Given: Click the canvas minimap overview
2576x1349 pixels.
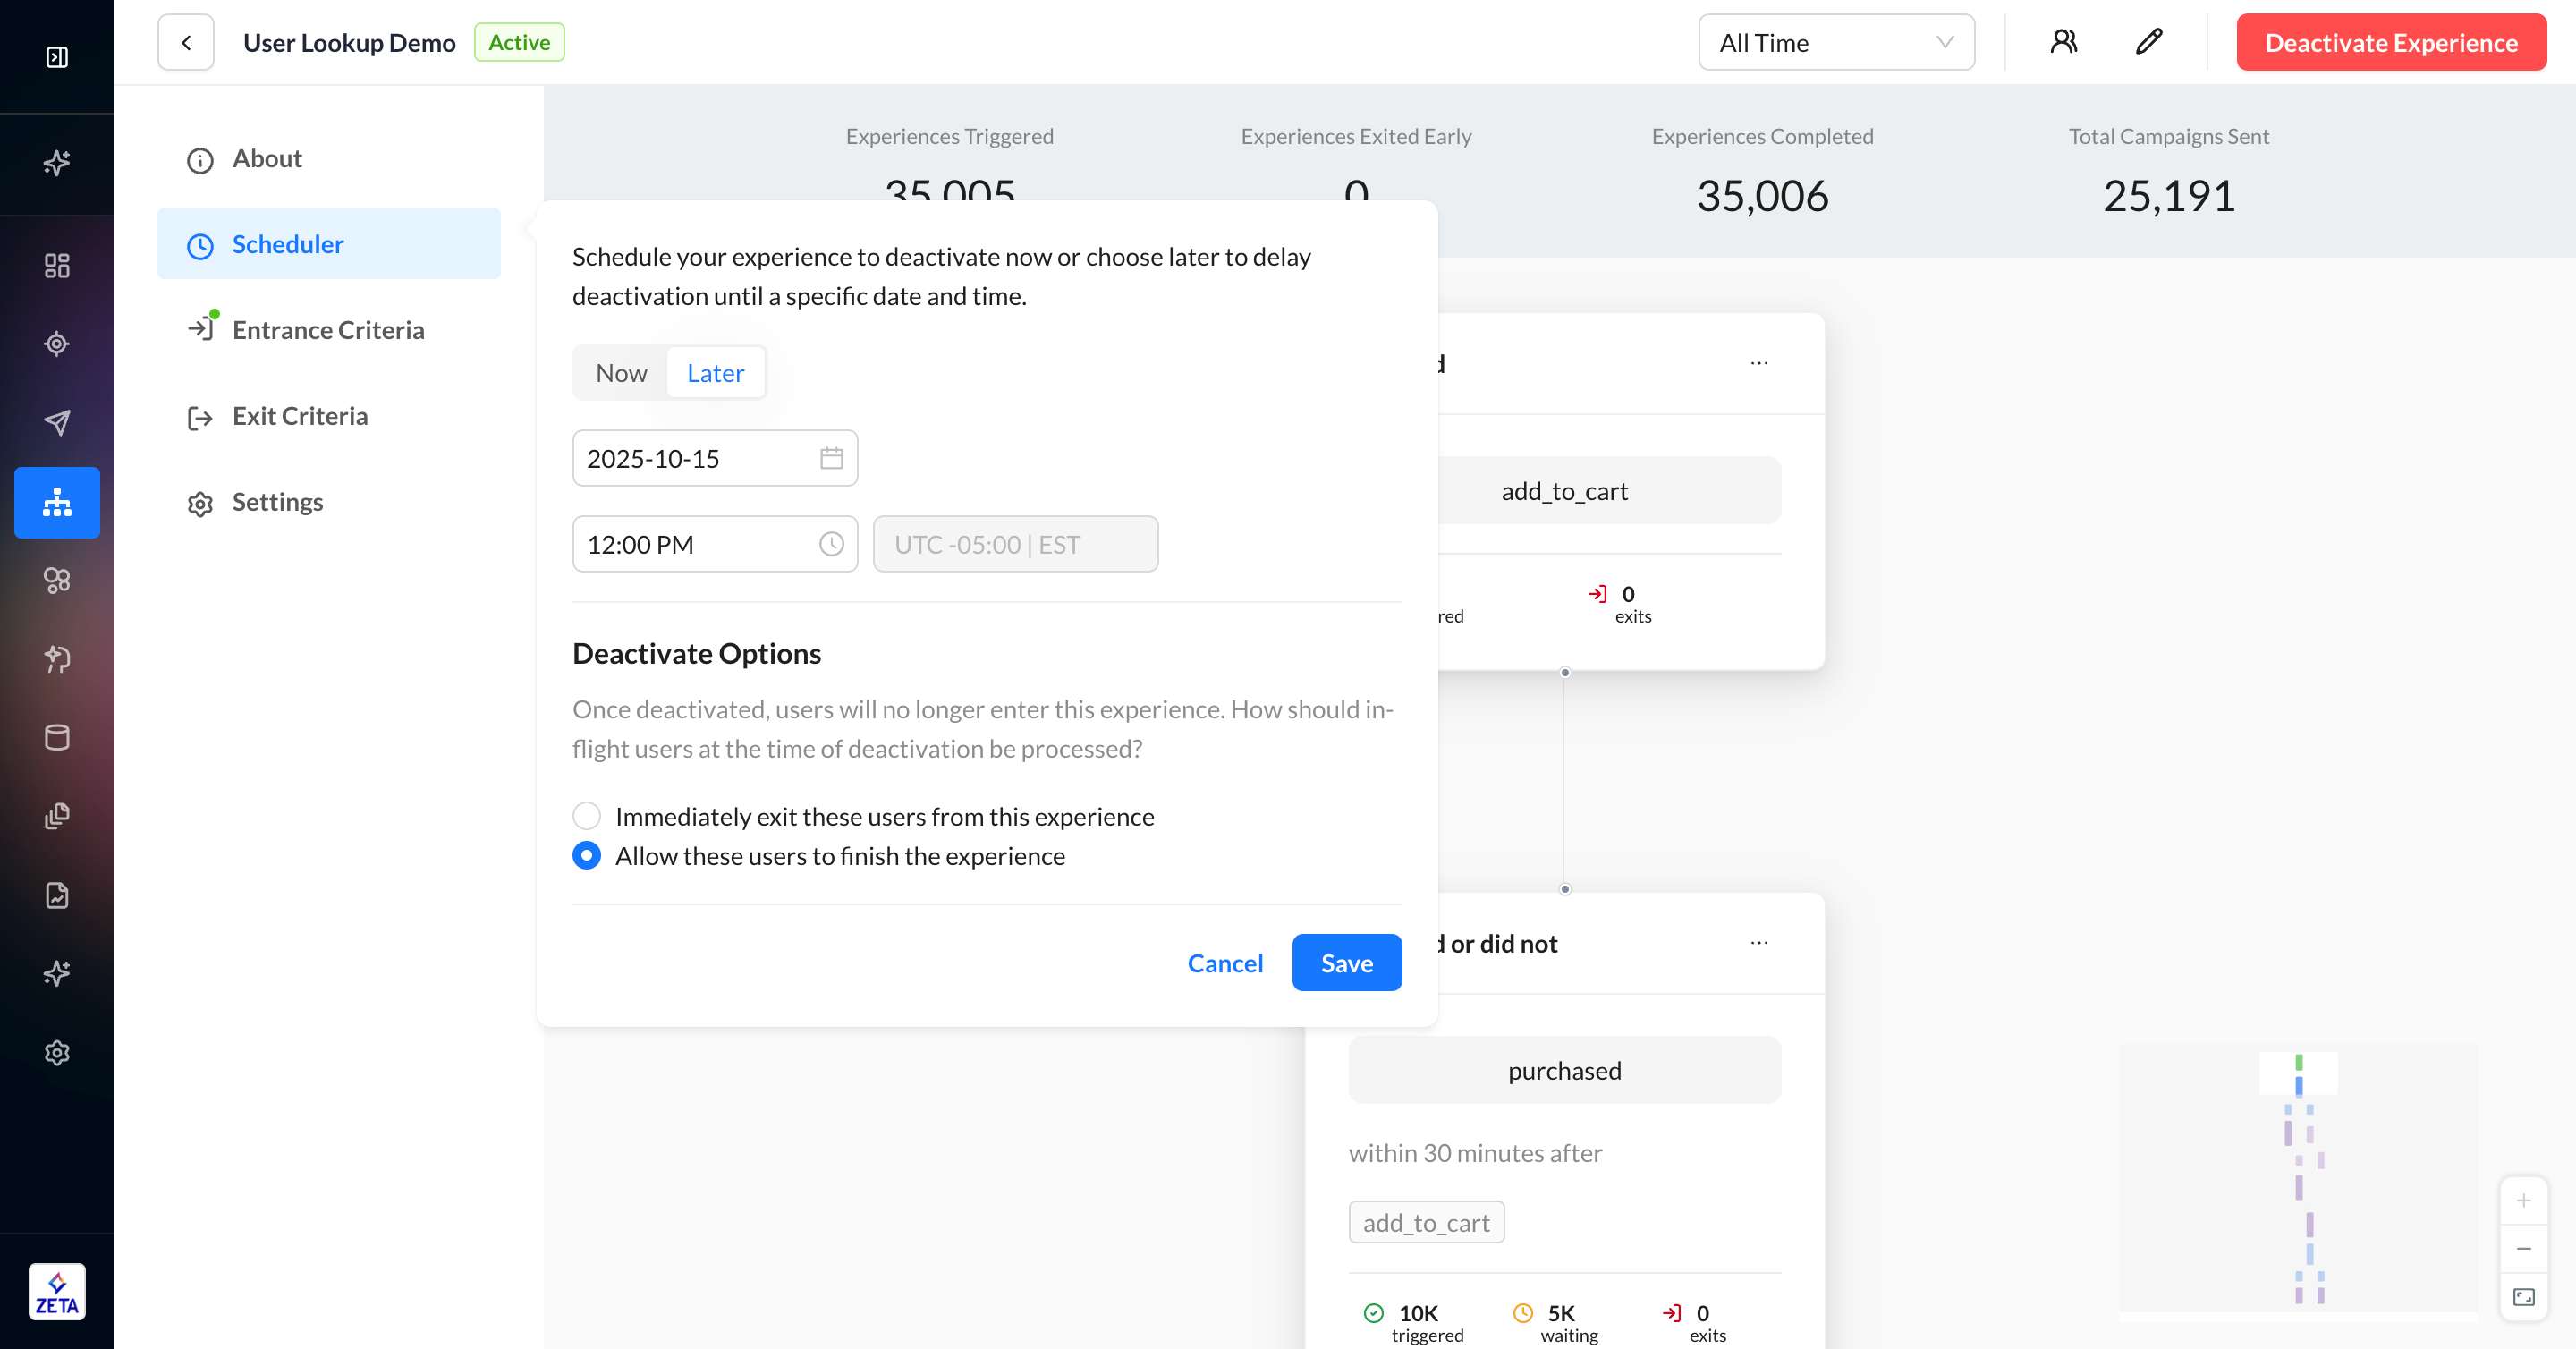Looking at the screenshot, I should pyautogui.click(x=2298, y=1180).
